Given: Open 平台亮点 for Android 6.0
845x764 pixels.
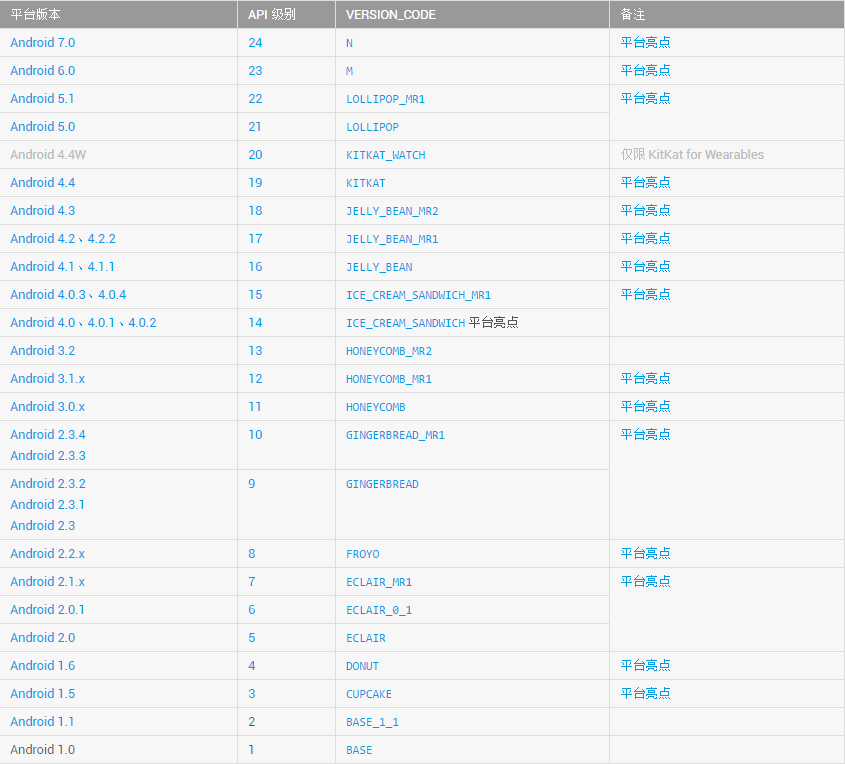Looking at the screenshot, I should (x=646, y=71).
